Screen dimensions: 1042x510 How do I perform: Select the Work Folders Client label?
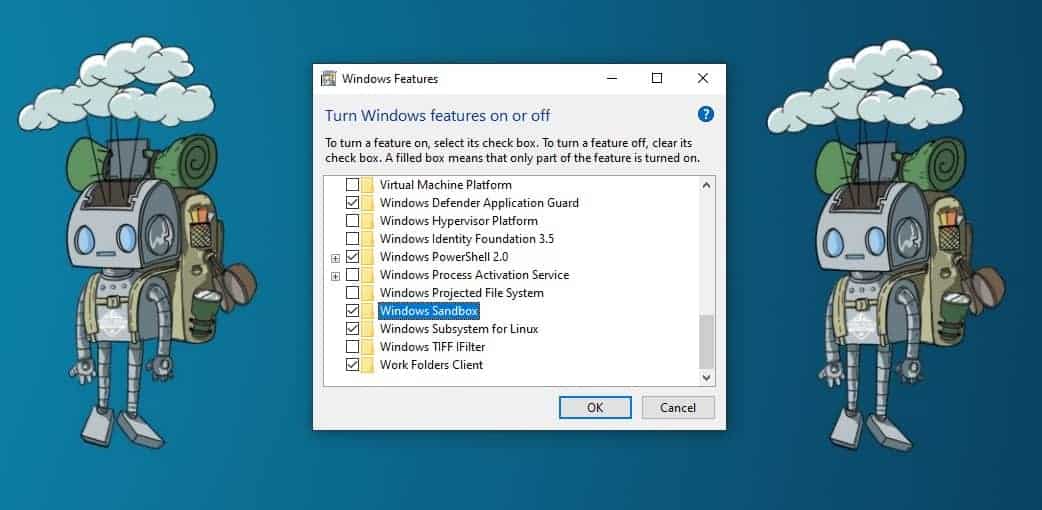pos(431,364)
